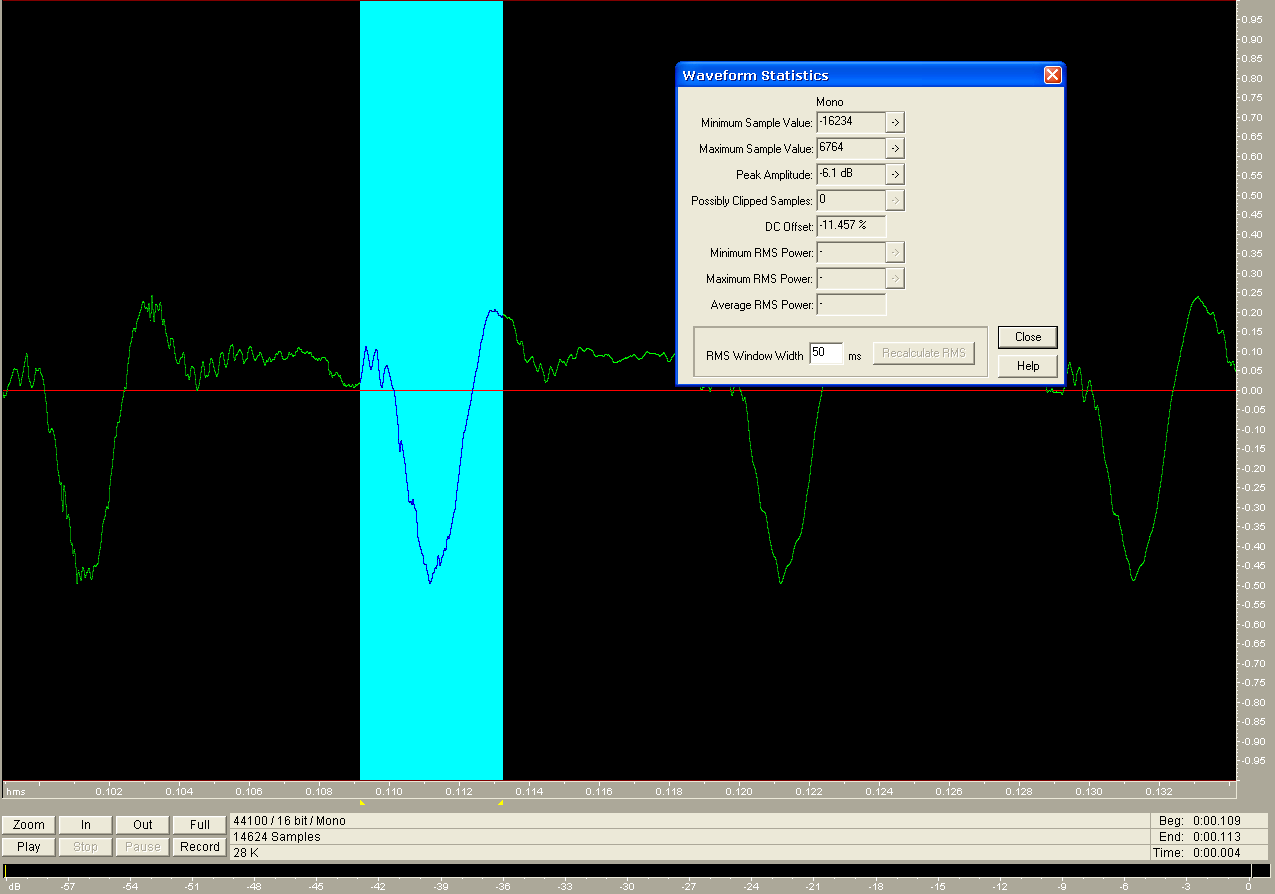Click the Close button in statistics dialog
This screenshot has height=894, width=1275.
[1028, 337]
